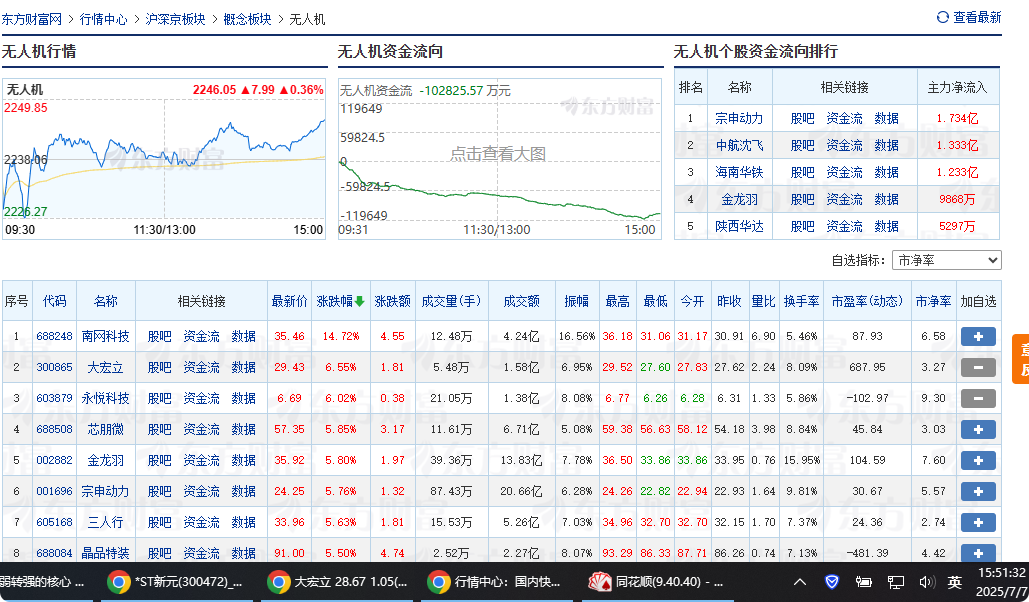Sort table by 成交额 column header
Screen dimensions: 1029x602
[x=522, y=301]
